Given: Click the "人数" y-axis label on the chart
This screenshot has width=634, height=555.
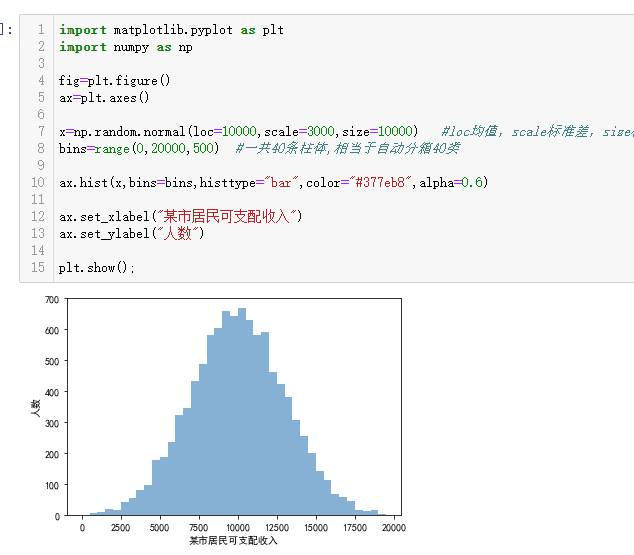Looking at the screenshot, I should click(x=35, y=407).
